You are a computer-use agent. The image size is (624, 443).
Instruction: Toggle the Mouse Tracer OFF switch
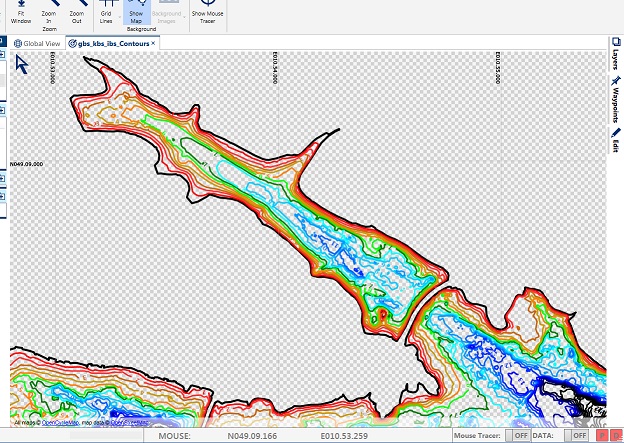(520, 436)
